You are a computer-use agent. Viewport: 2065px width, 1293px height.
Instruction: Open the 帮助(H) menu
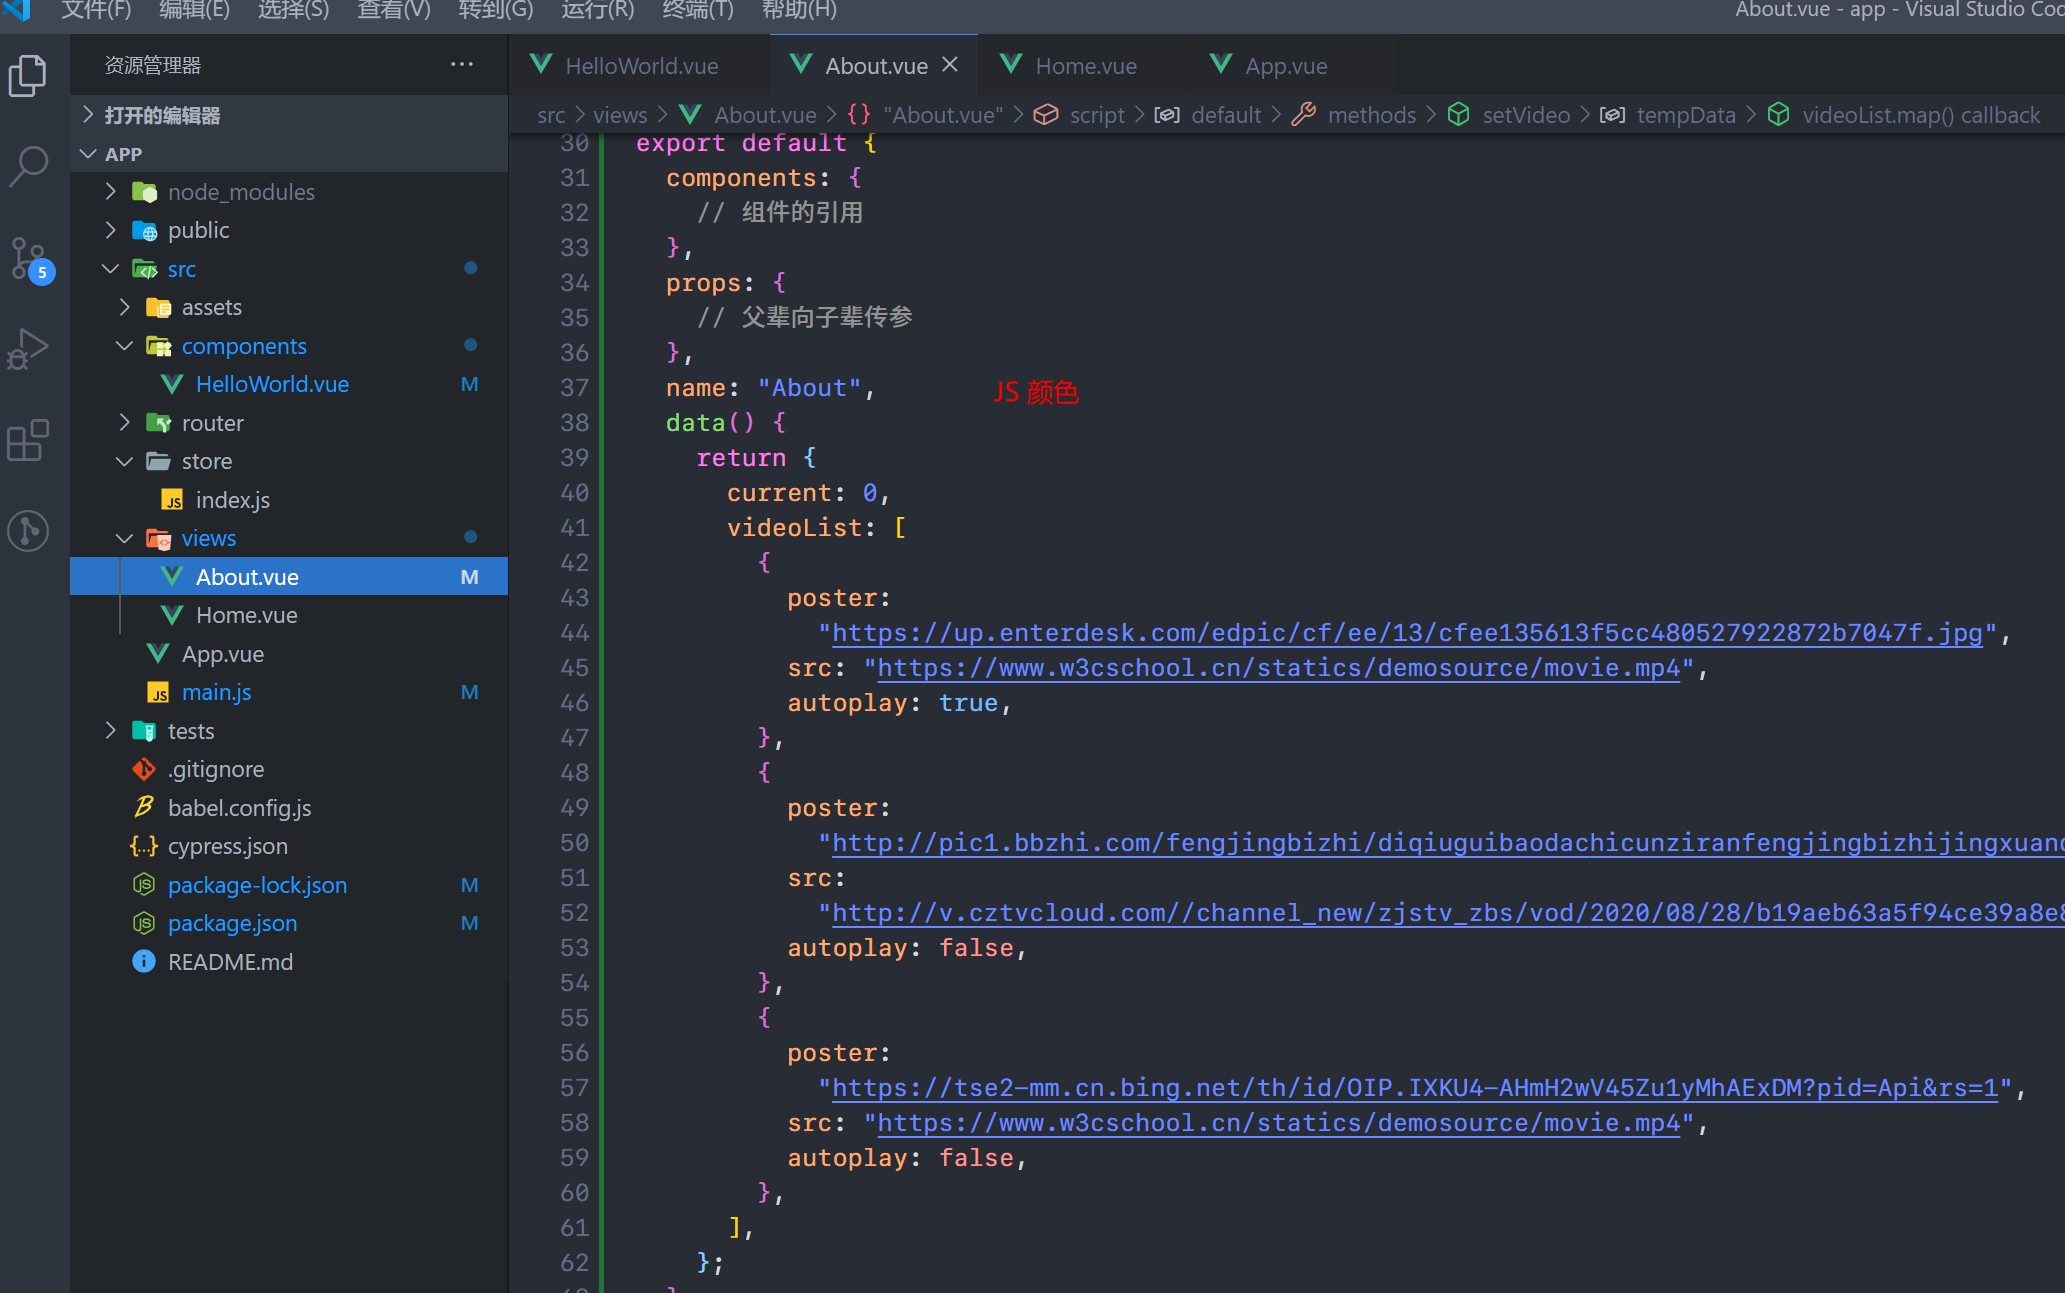(799, 11)
